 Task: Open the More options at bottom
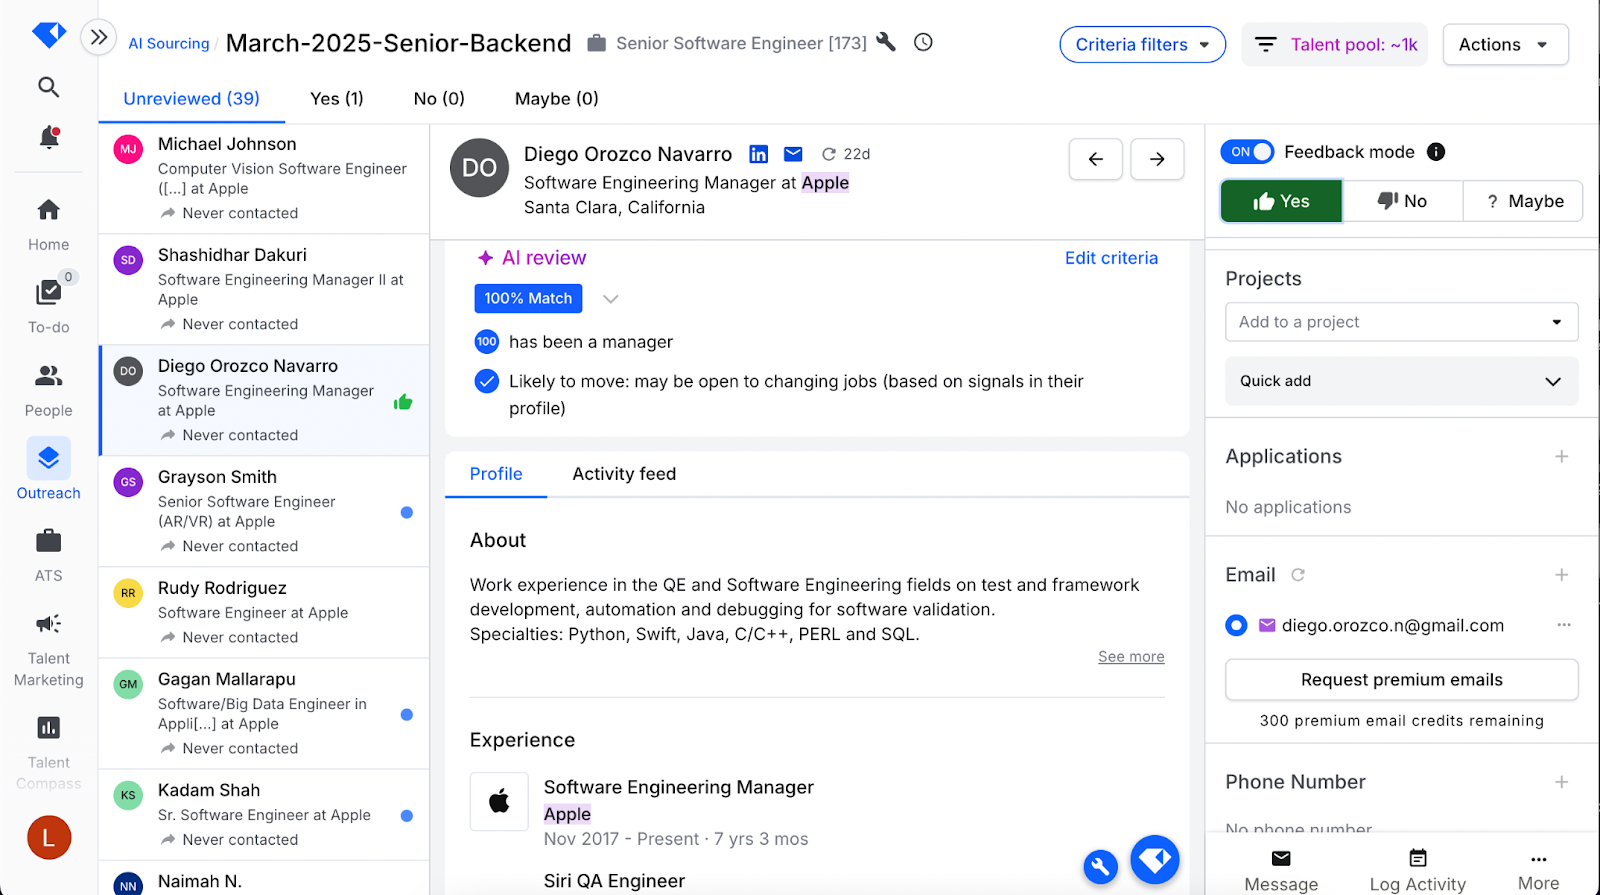(x=1538, y=871)
